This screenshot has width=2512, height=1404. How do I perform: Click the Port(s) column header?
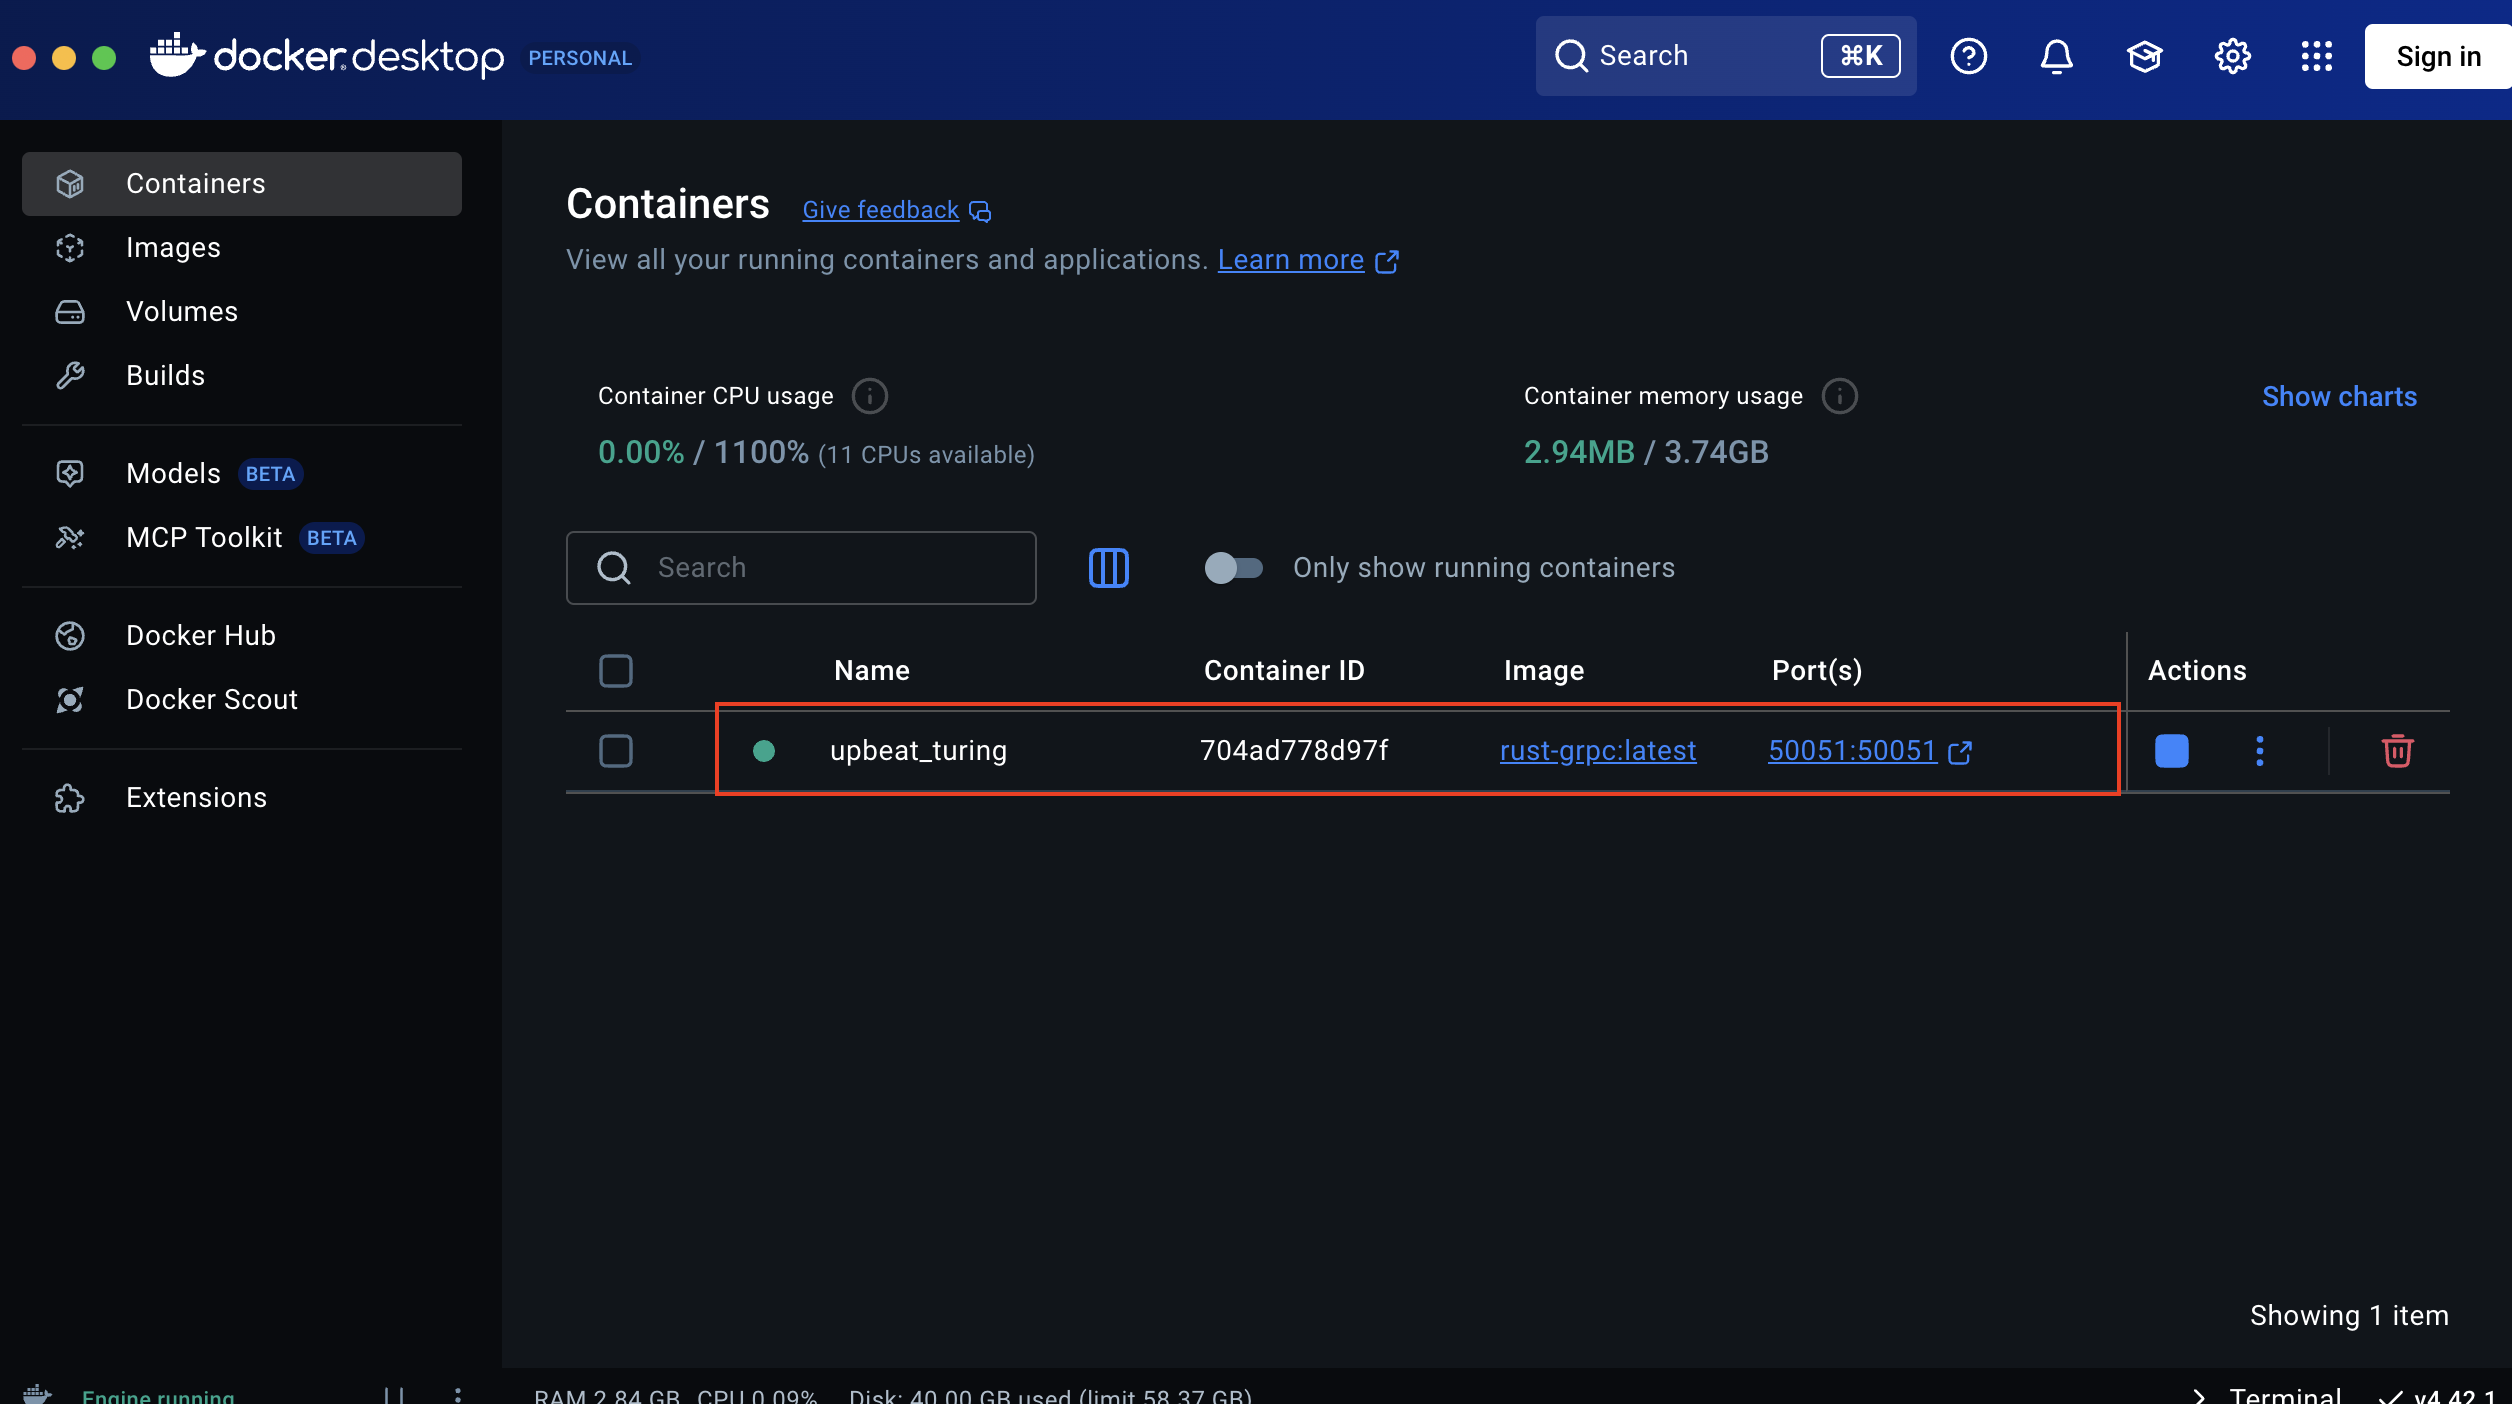(x=1817, y=671)
